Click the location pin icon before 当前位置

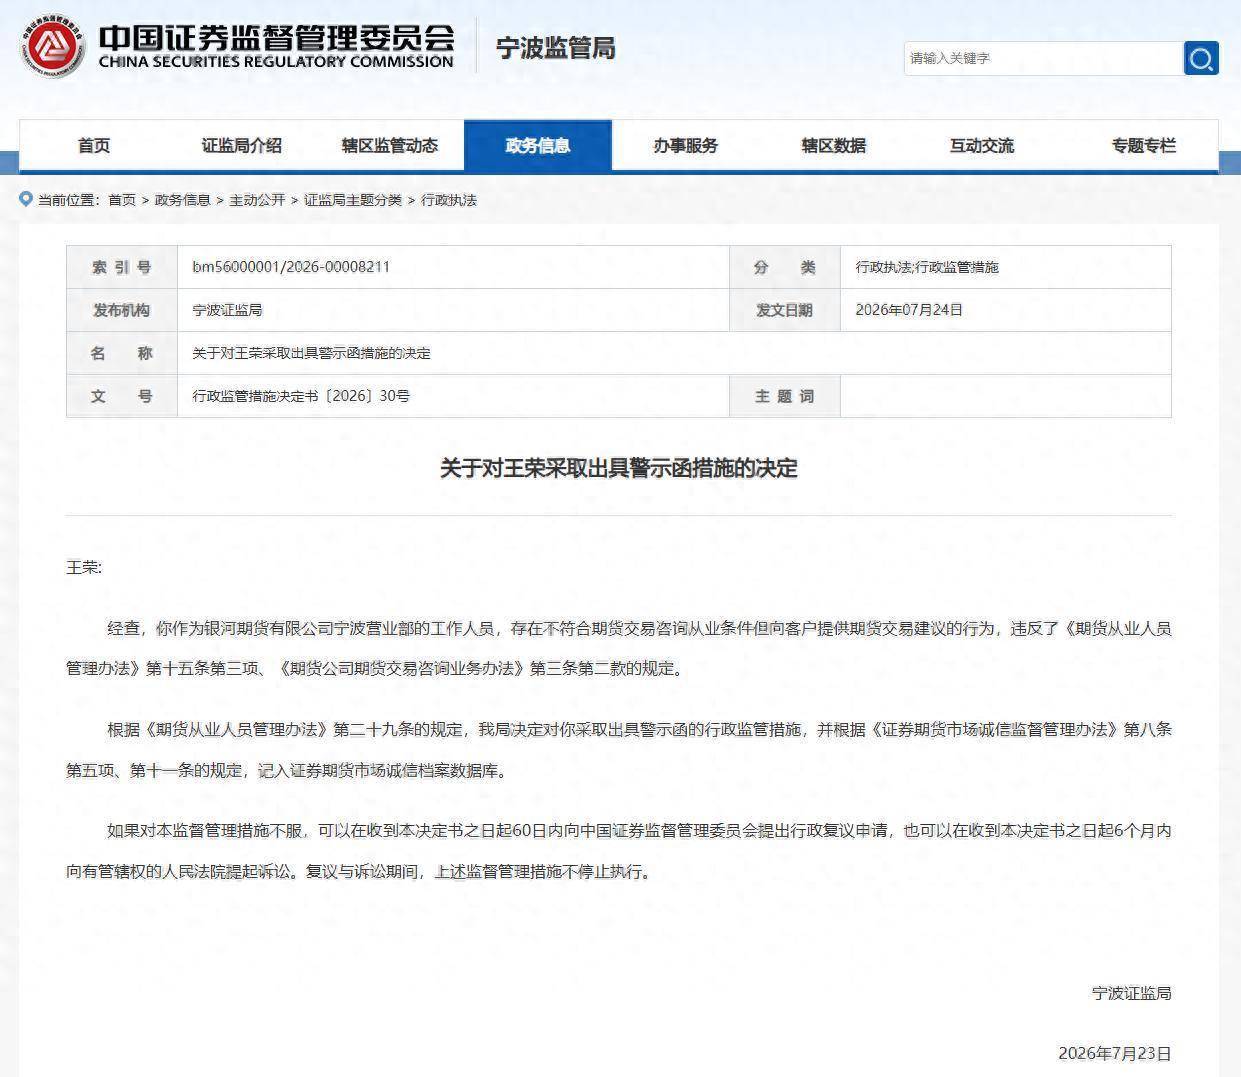26,199
